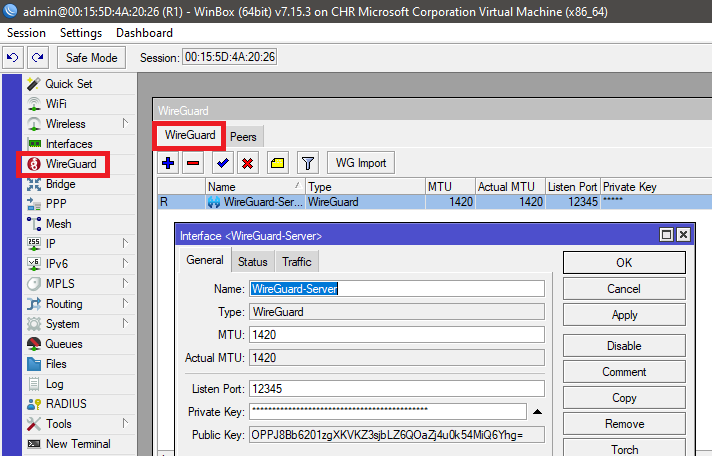Click Remove button in dialog

pyautogui.click(x=624, y=423)
